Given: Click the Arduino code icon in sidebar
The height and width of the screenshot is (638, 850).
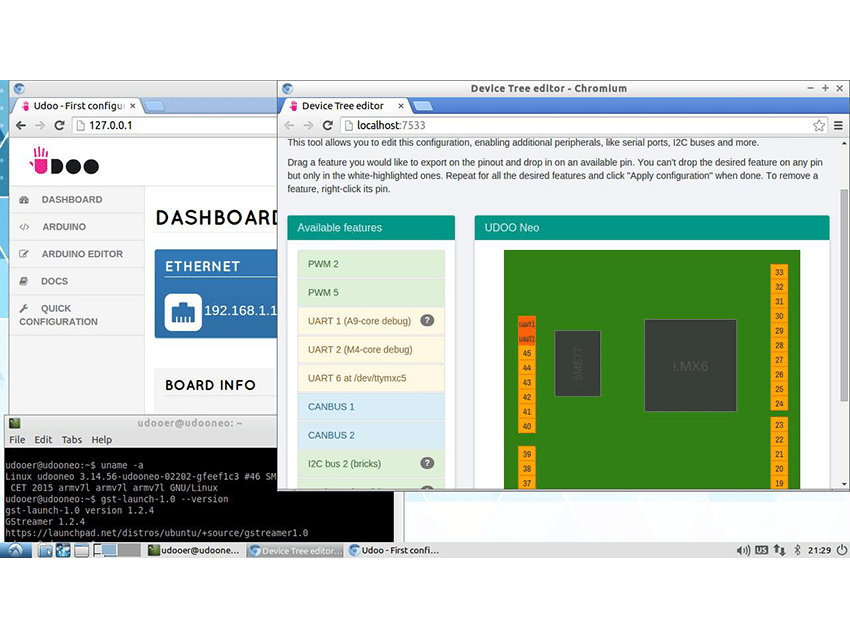Looking at the screenshot, I should (x=24, y=227).
